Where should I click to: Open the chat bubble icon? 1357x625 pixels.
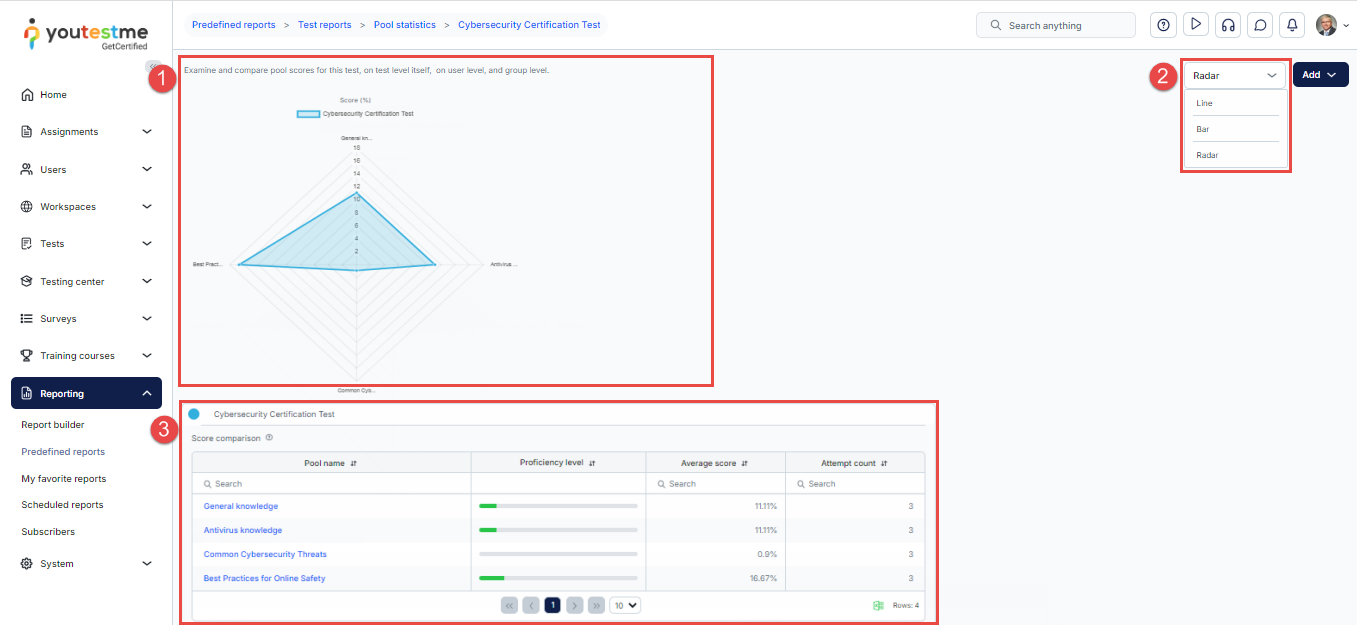coord(1260,25)
